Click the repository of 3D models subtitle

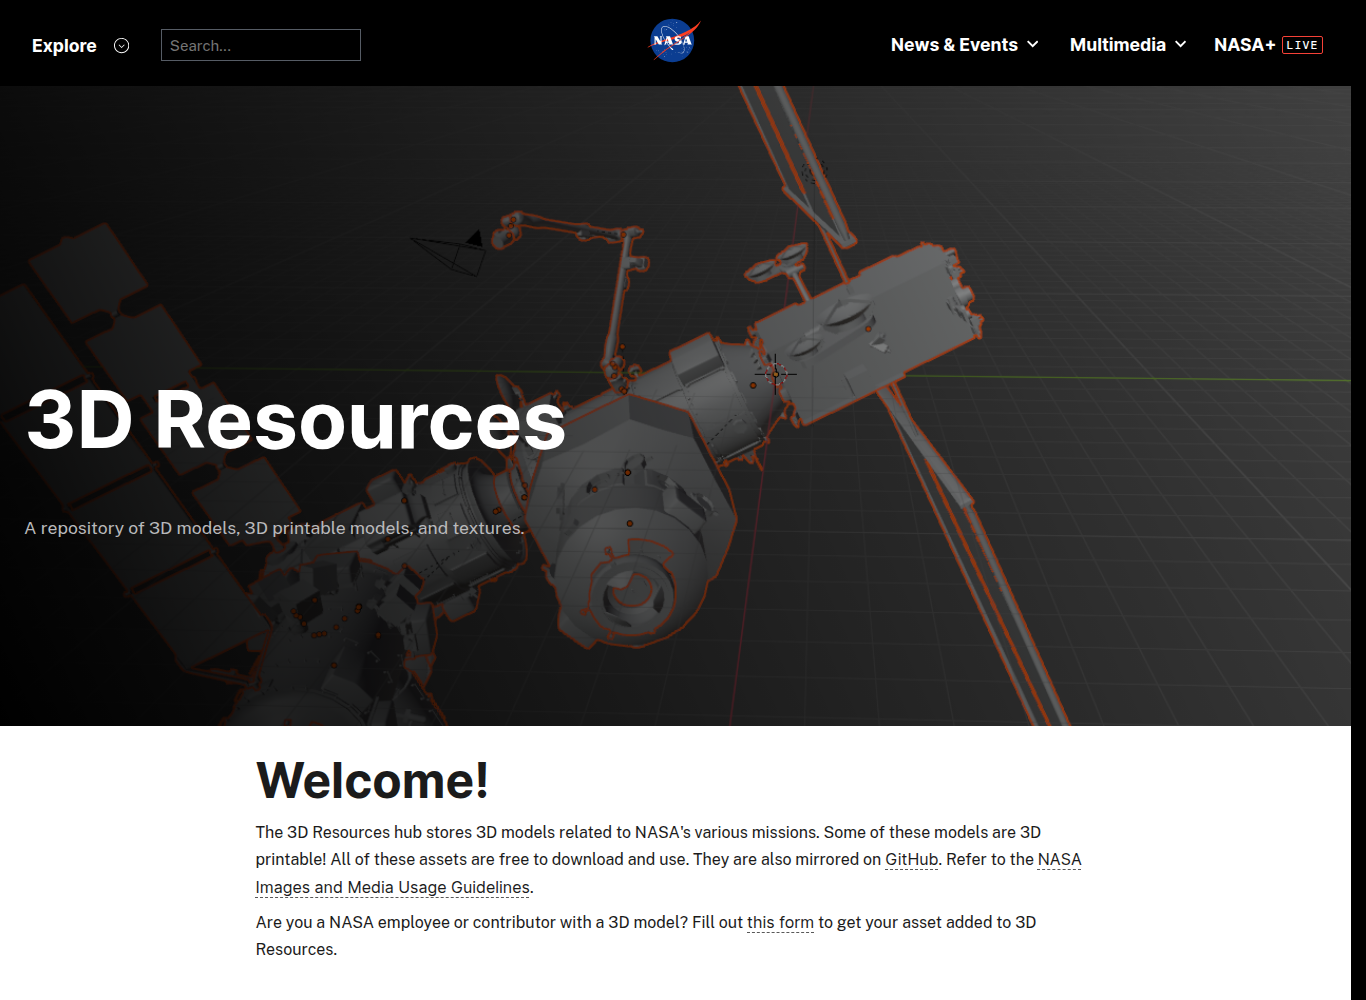(275, 528)
